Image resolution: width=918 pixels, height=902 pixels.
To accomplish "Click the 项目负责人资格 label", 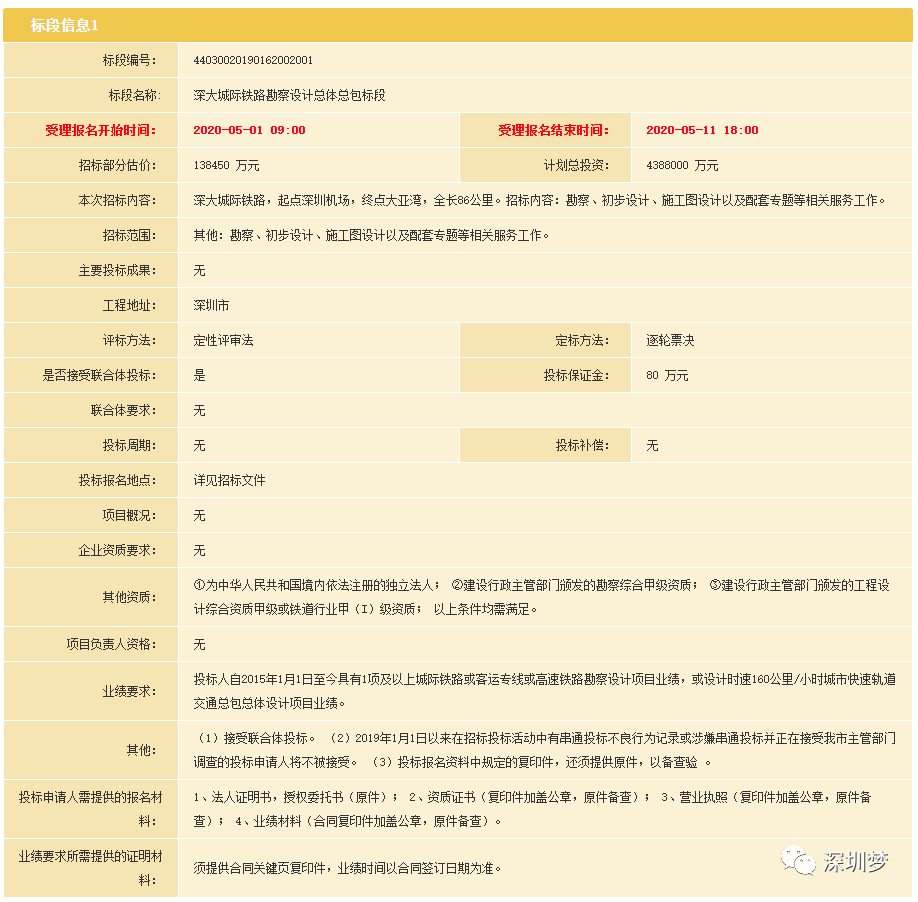I will (111, 644).
